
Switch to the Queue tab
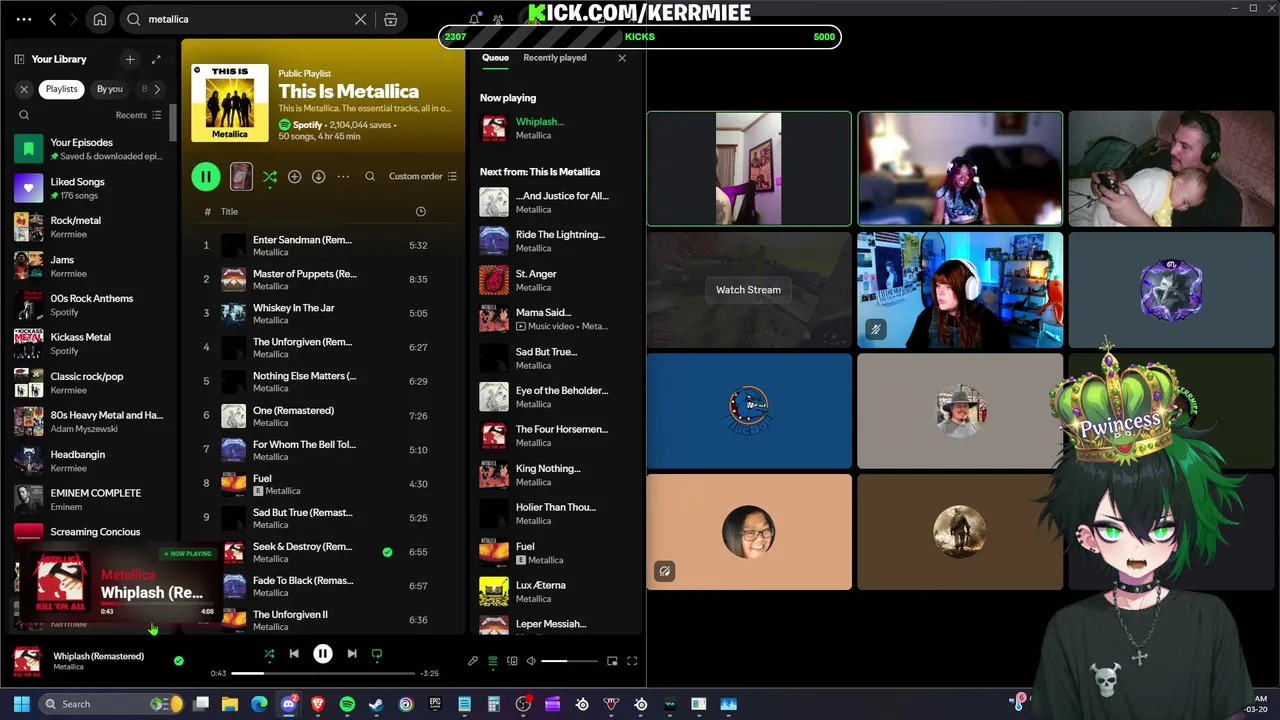[495, 58]
